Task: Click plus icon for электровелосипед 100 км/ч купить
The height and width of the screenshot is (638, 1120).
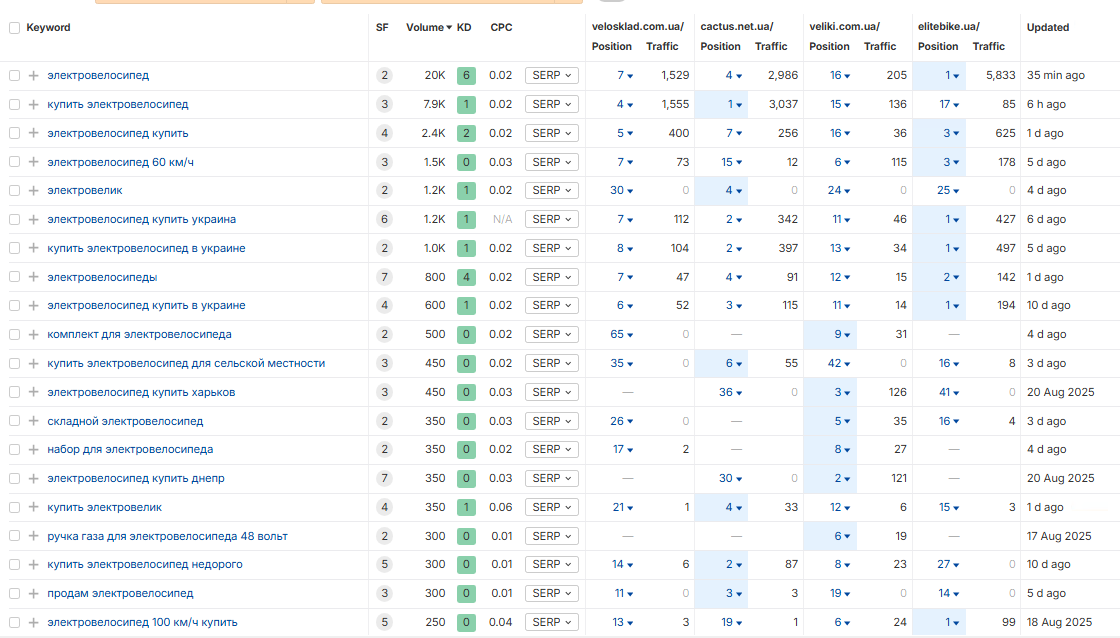Action: point(34,622)
